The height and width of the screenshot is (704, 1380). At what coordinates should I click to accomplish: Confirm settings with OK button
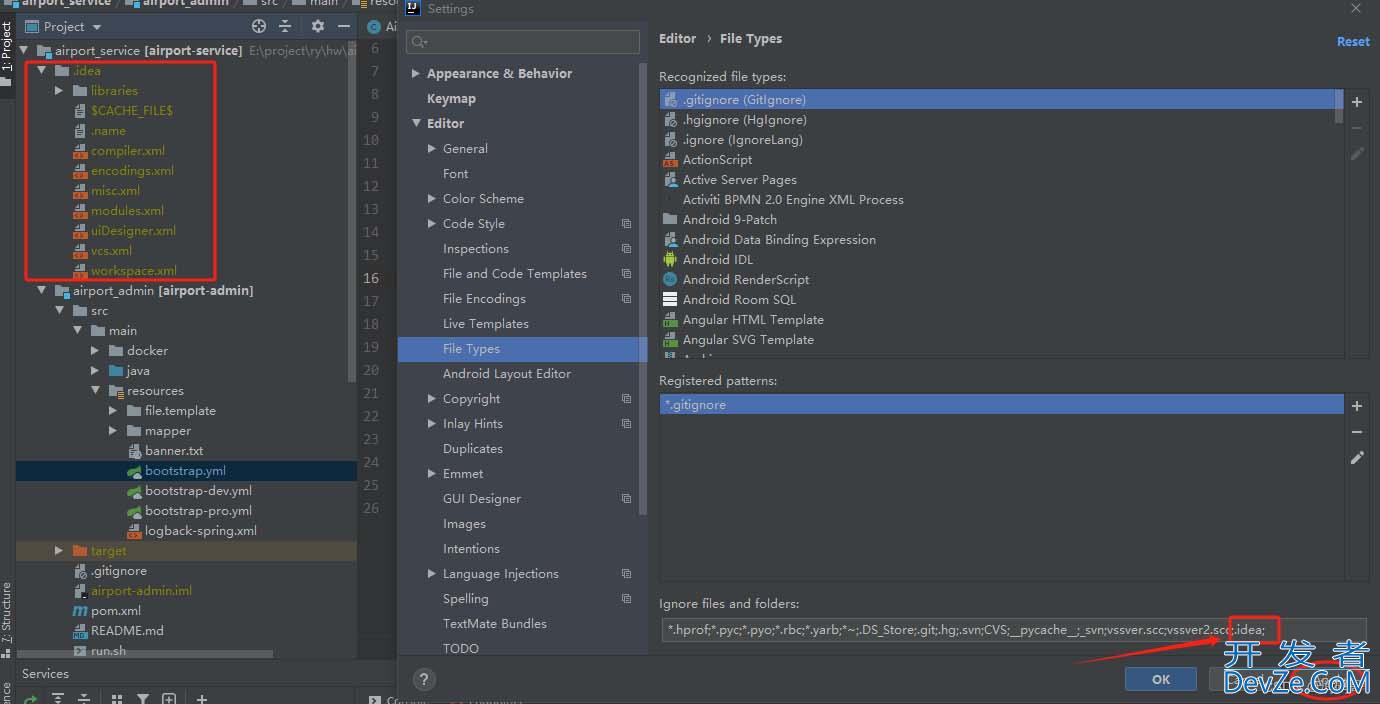(1161, 679)
